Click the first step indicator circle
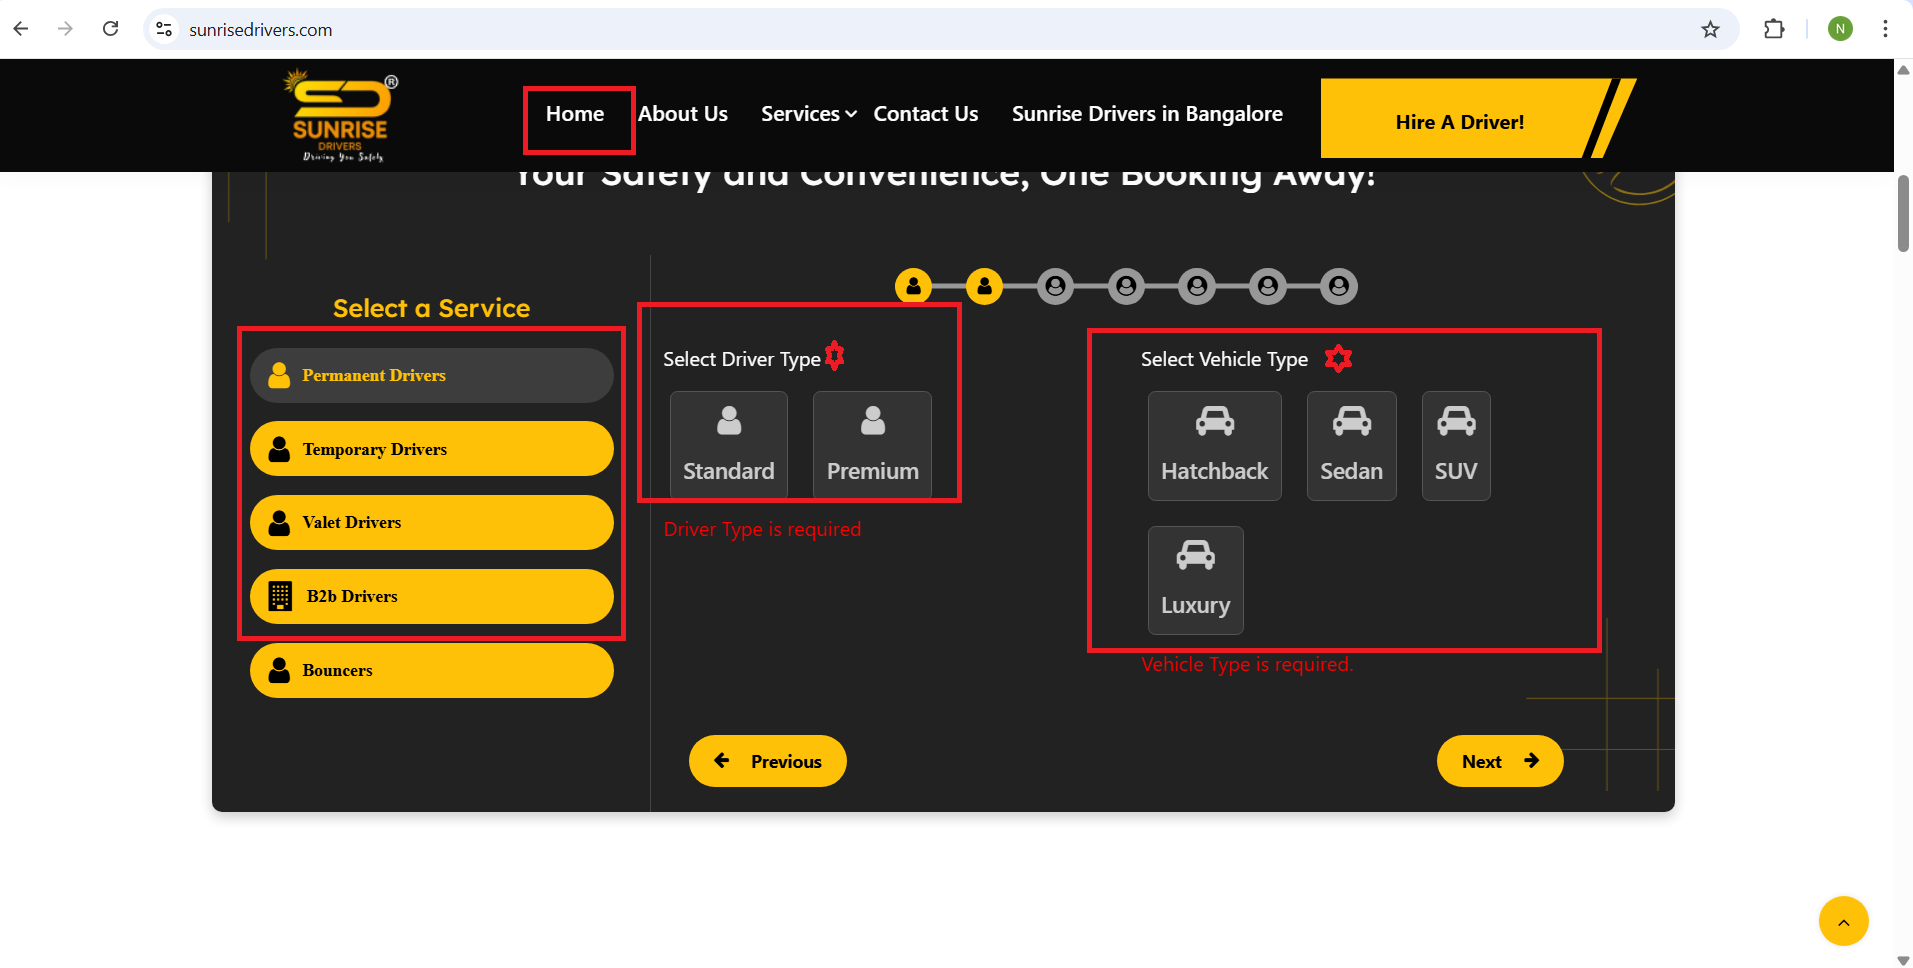The width and height of the screenshot is (1913, 968). point(913,287)
